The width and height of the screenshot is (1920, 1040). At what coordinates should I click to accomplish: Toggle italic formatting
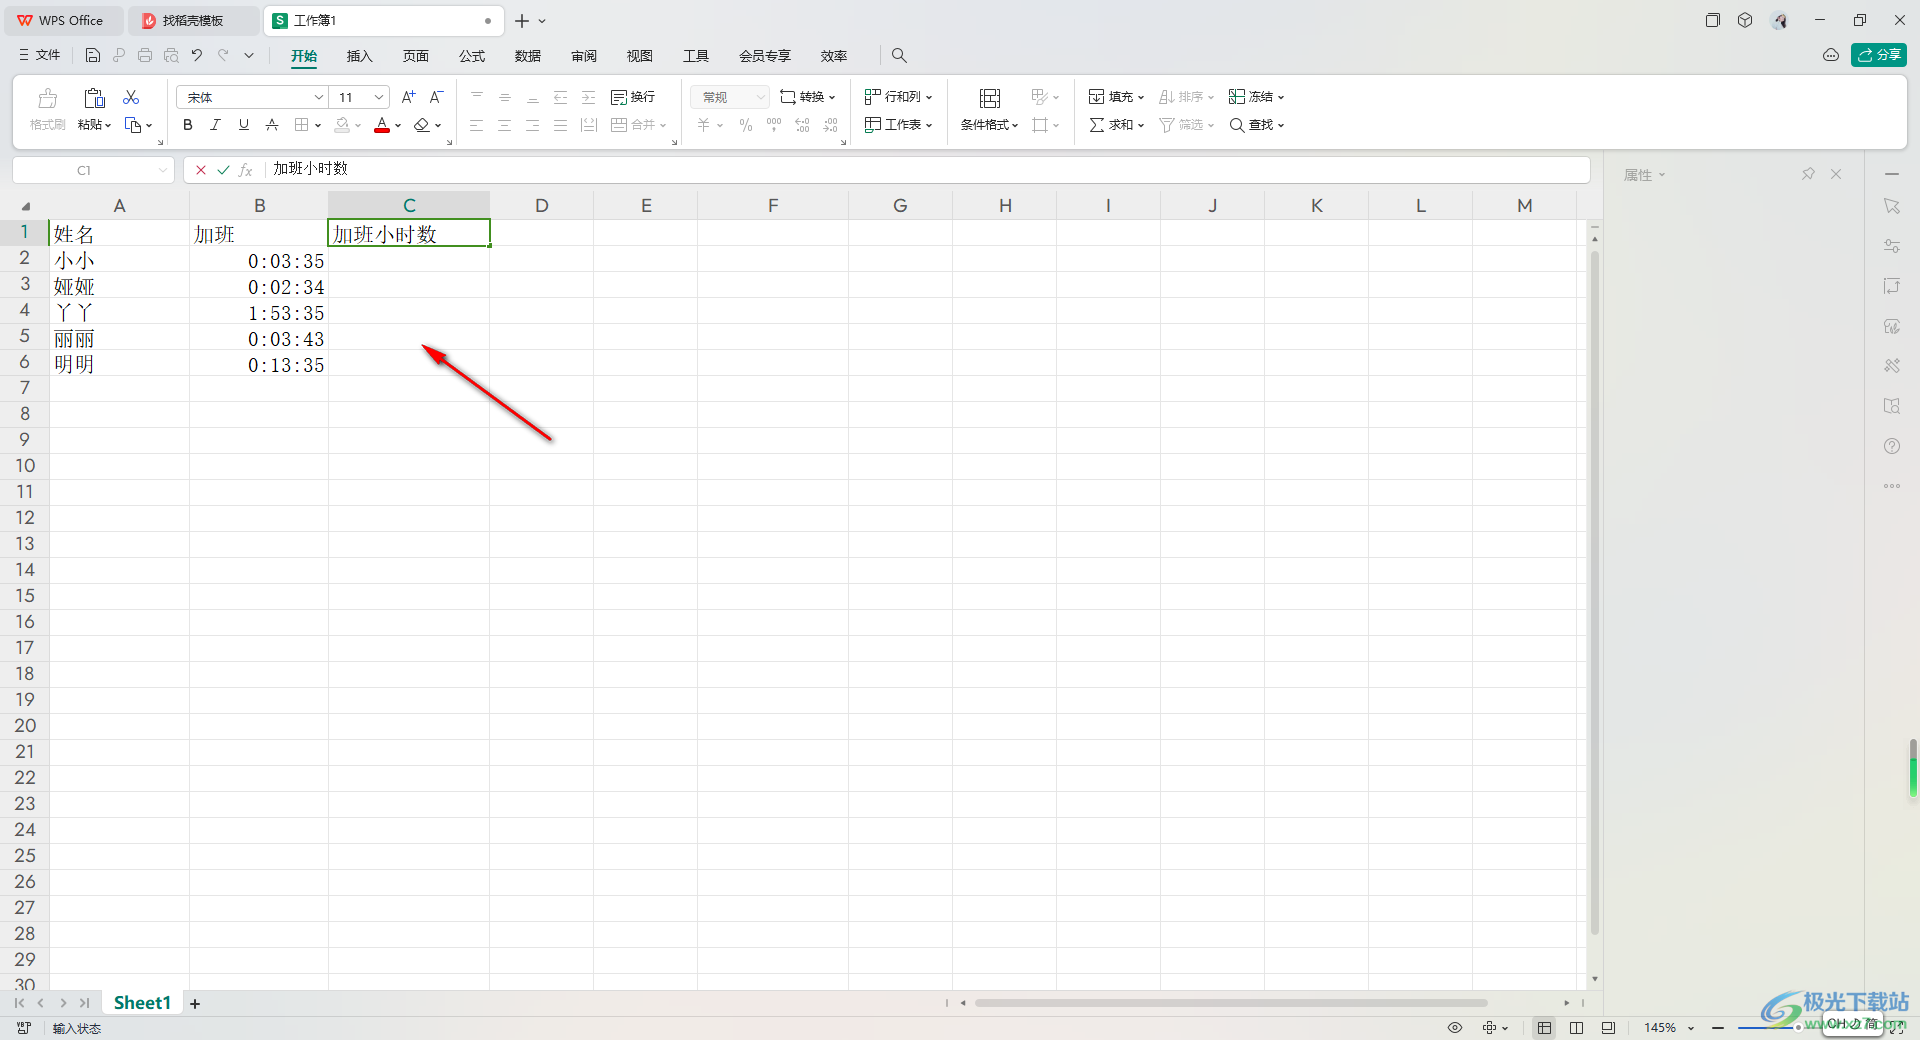[x=215, y=125]
